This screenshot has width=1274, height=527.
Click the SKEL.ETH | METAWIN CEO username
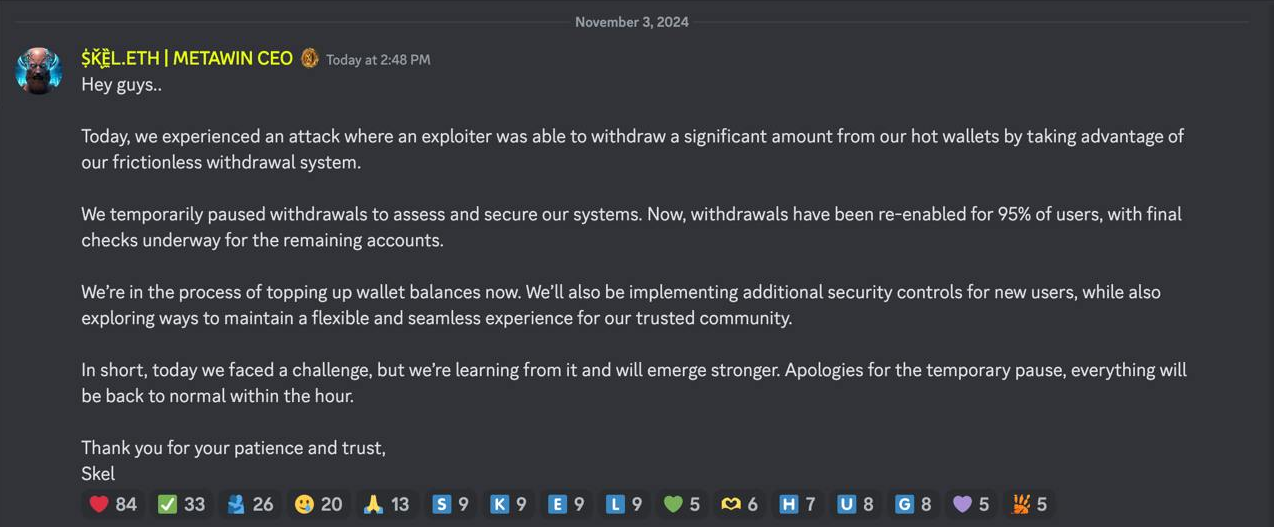pos(187,58)
